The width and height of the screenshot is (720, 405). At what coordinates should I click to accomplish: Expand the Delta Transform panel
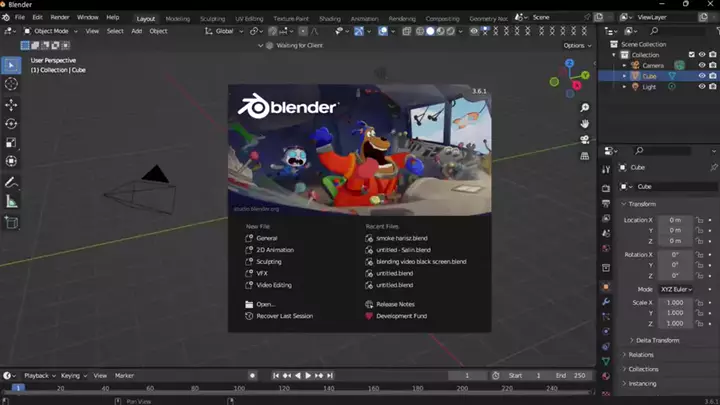[657, 340]
